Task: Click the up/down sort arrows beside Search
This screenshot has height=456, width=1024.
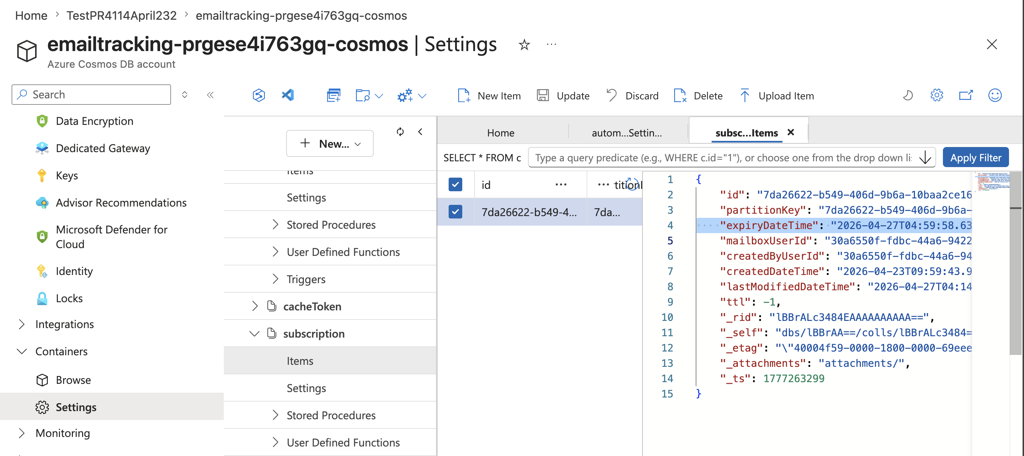Action: (185, 95)
